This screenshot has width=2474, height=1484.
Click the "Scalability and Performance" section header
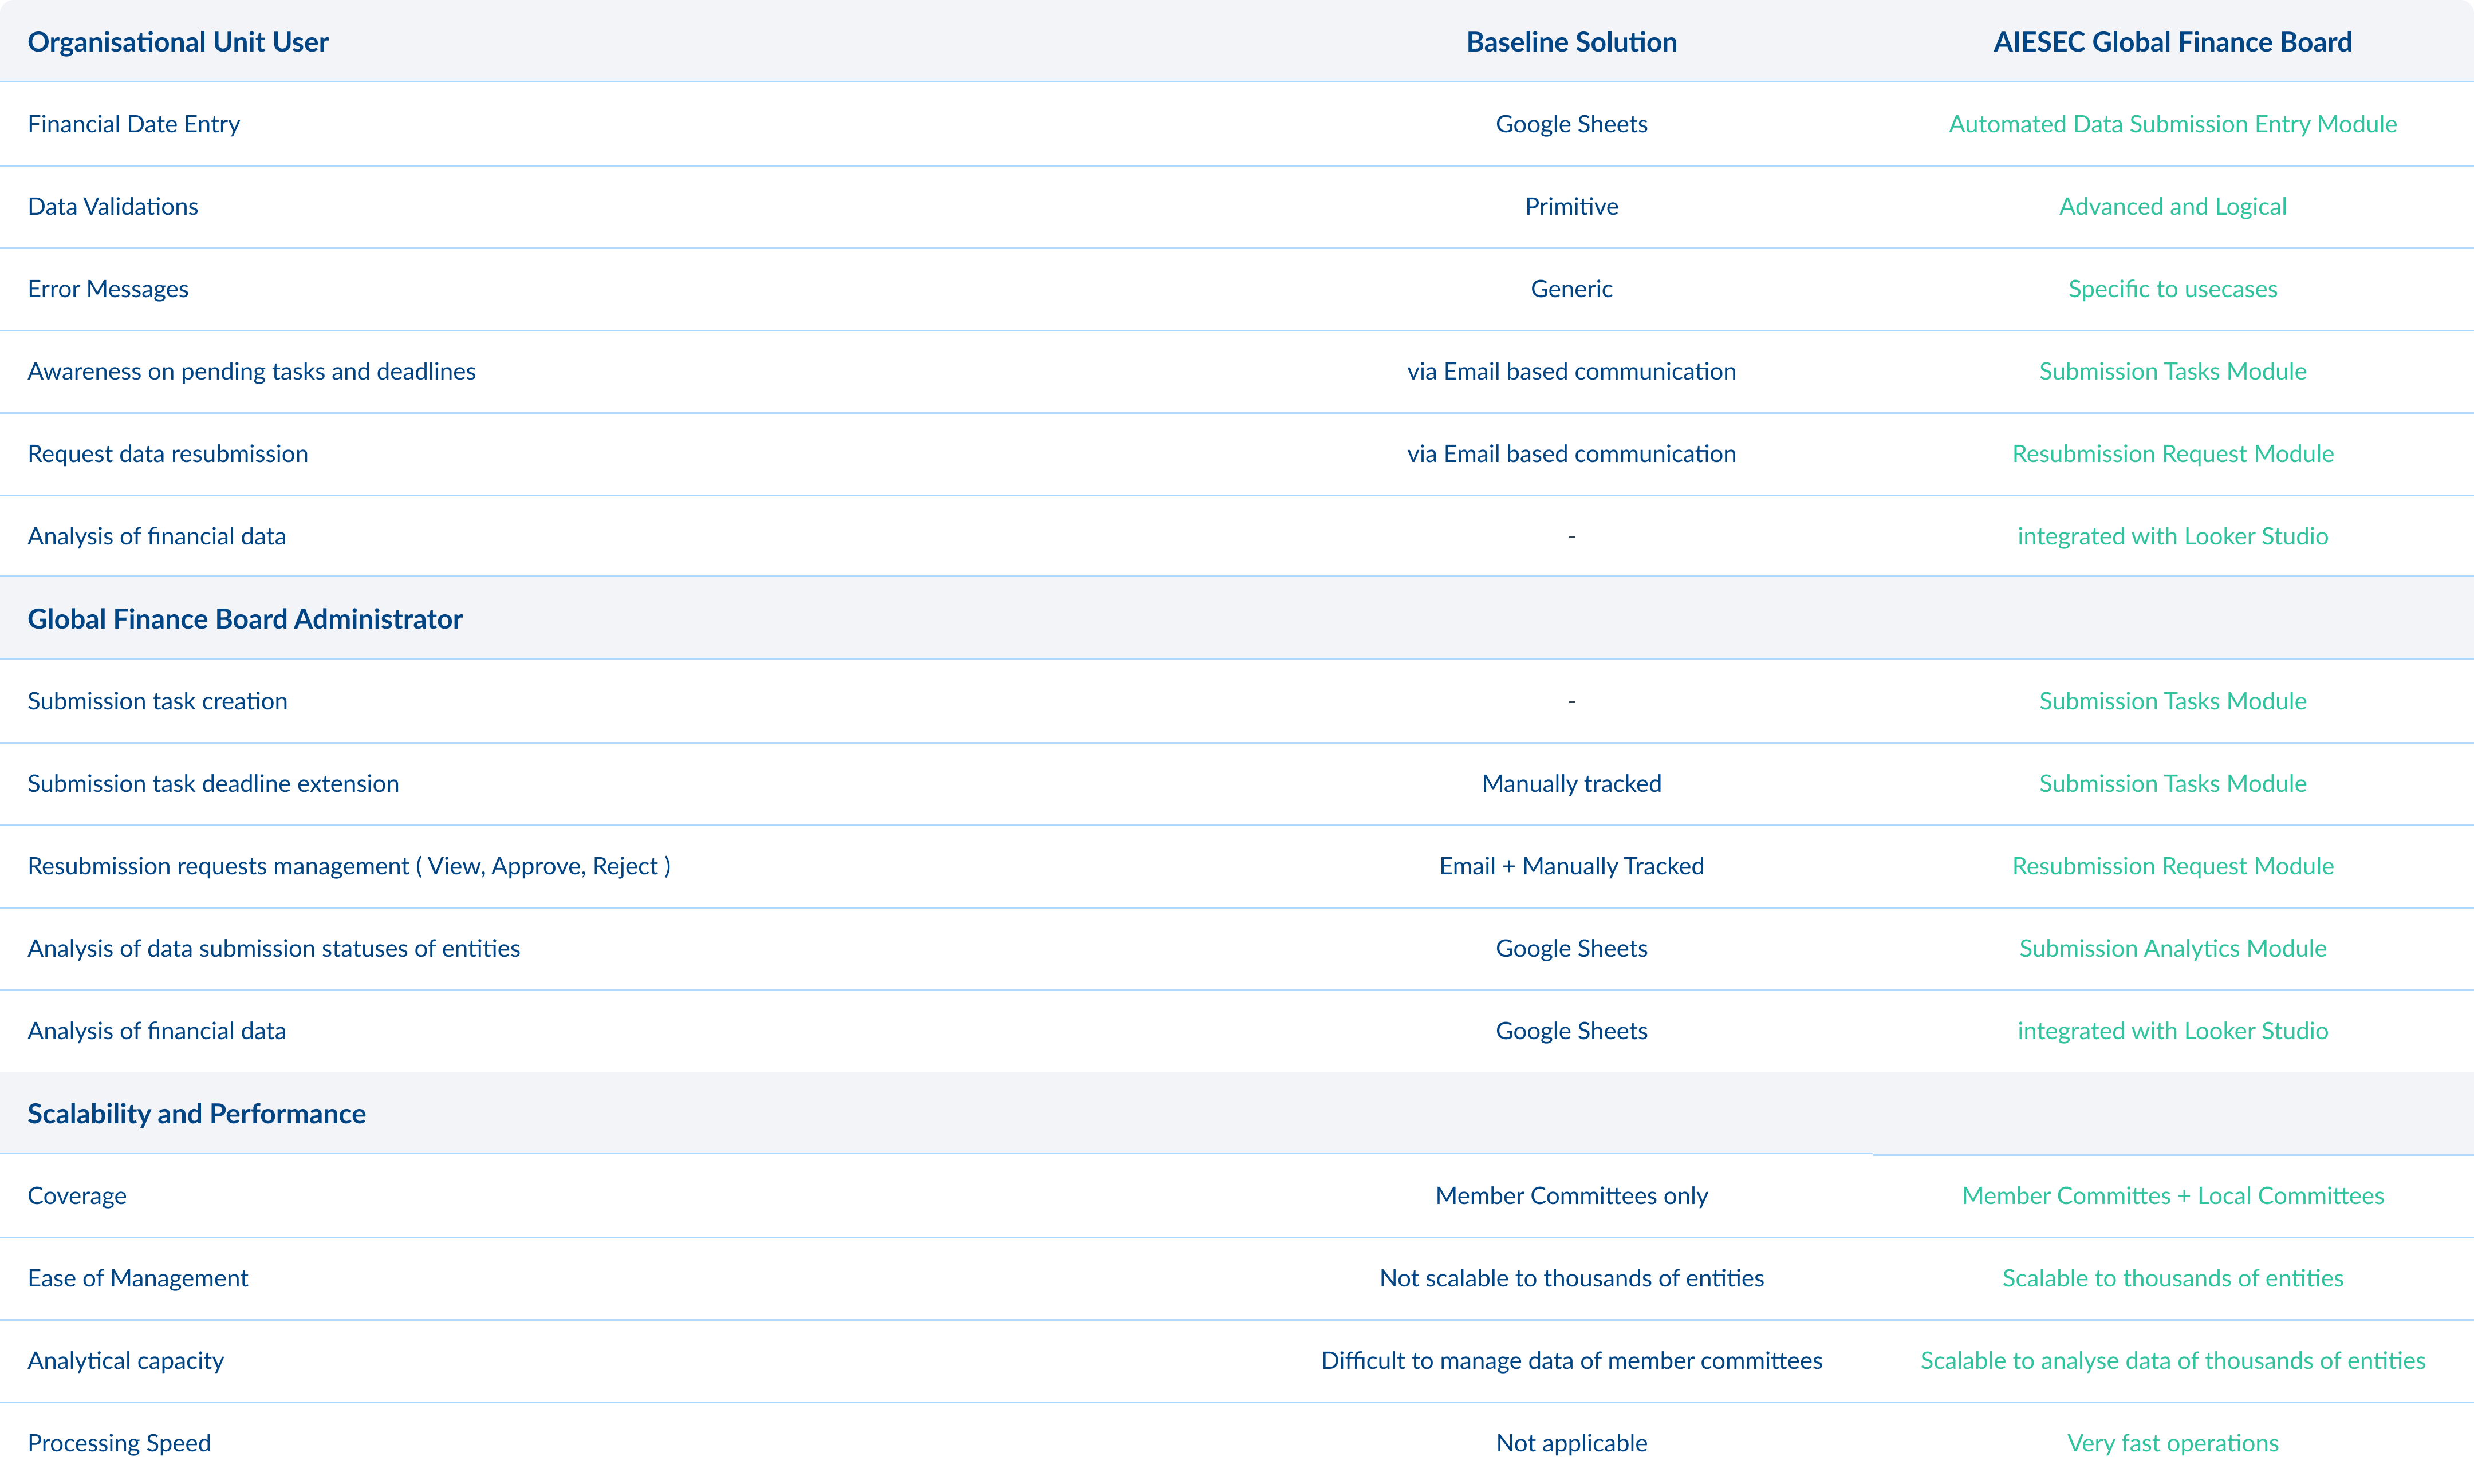pyautogui.click(x=197, y=1114)
